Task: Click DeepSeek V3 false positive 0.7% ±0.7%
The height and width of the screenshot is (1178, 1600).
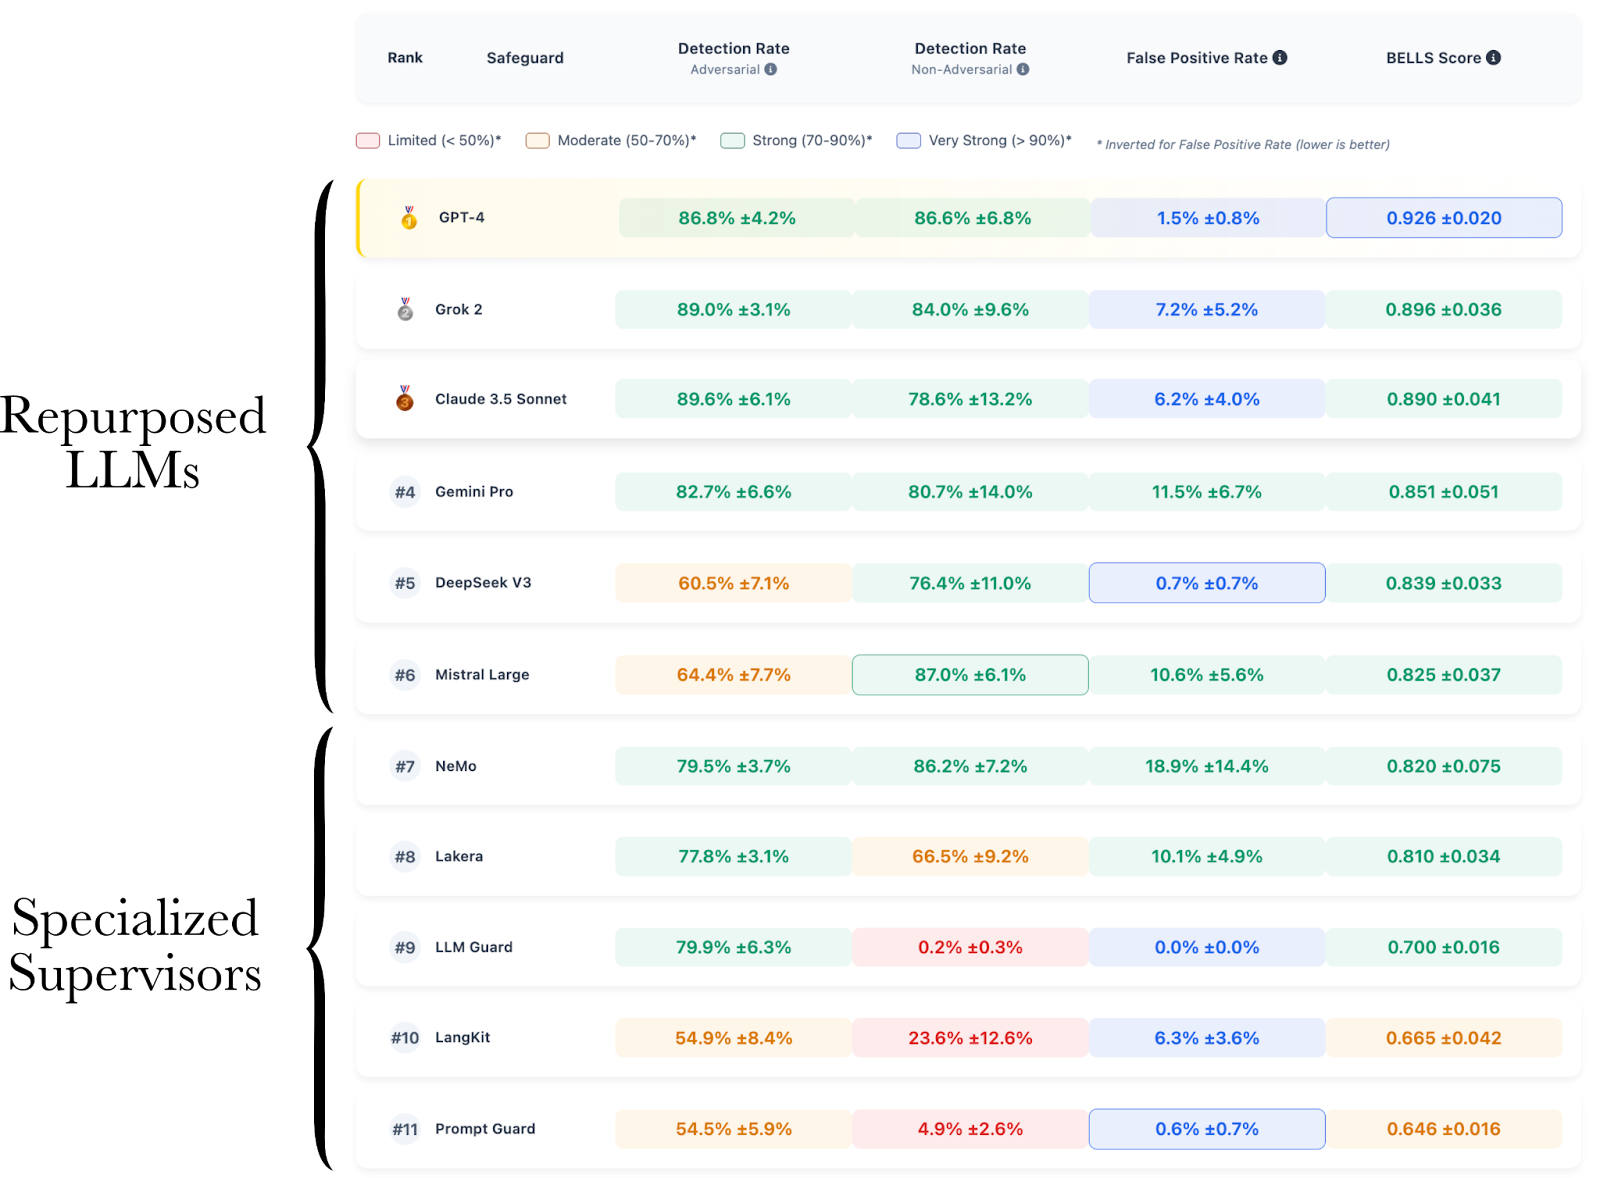Action: click(x=1207, y=583)
